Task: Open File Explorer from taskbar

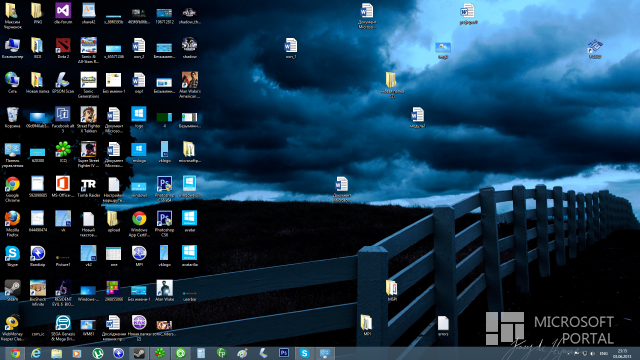Action: (x=57, y=353)
